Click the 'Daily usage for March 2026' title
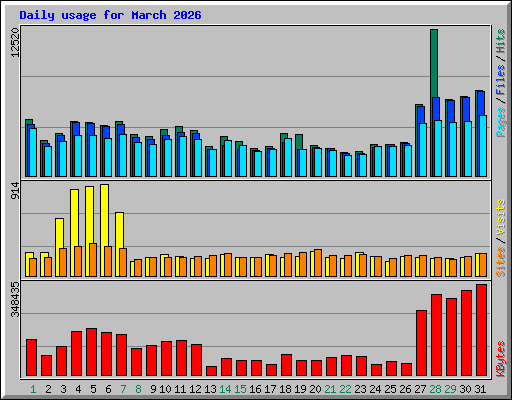 110,15
